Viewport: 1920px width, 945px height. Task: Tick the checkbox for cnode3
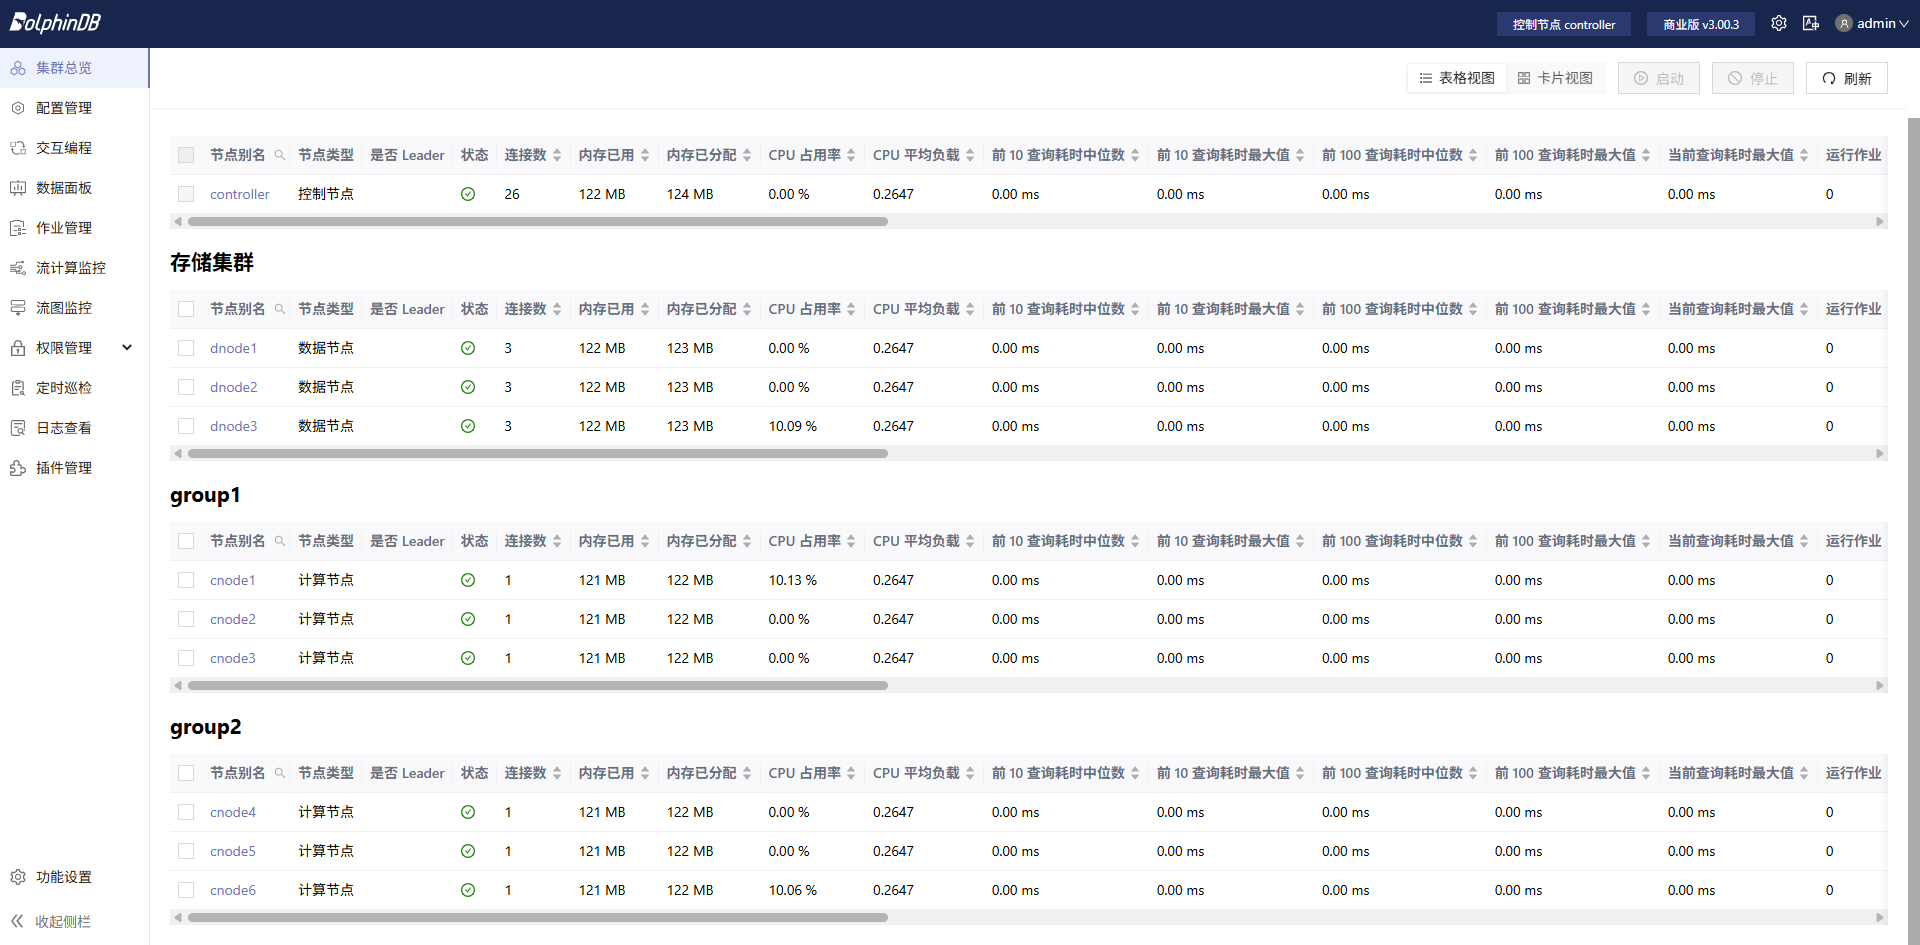click(x=186, y=658)
